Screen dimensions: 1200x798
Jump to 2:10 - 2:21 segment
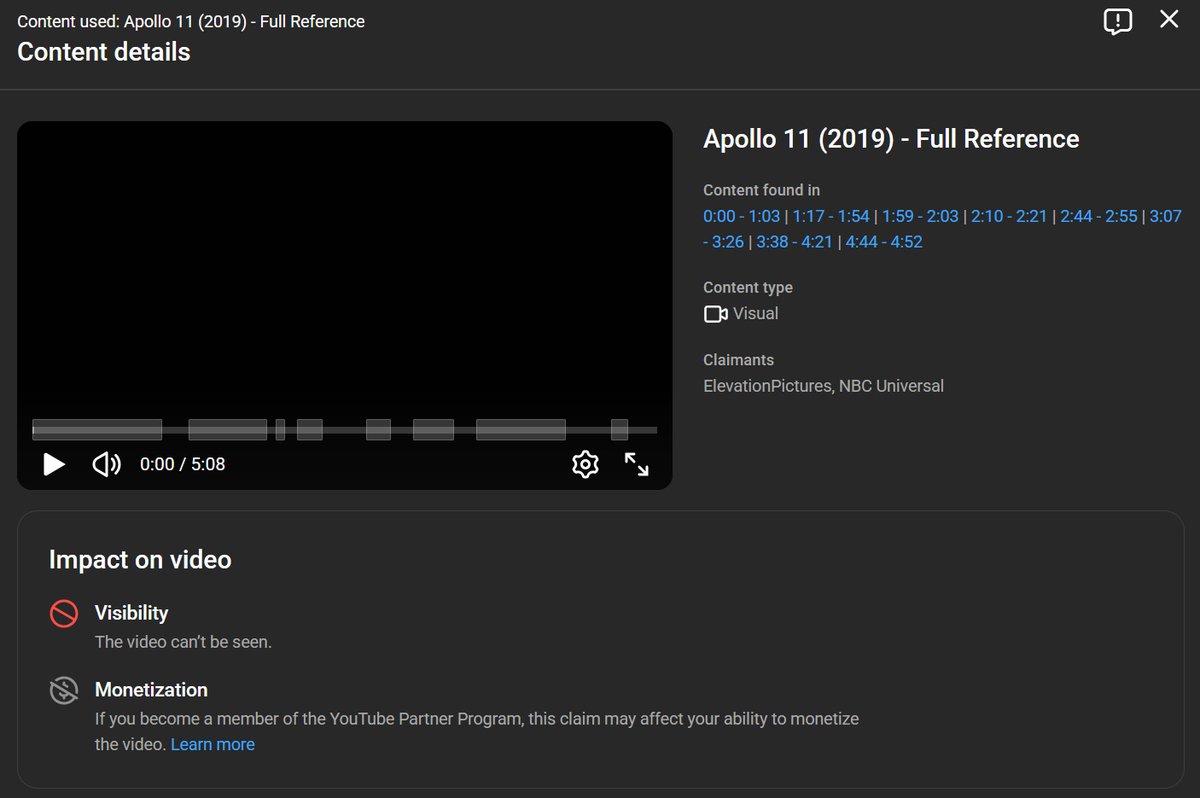pyautogui.click(x=1009, y=216)
